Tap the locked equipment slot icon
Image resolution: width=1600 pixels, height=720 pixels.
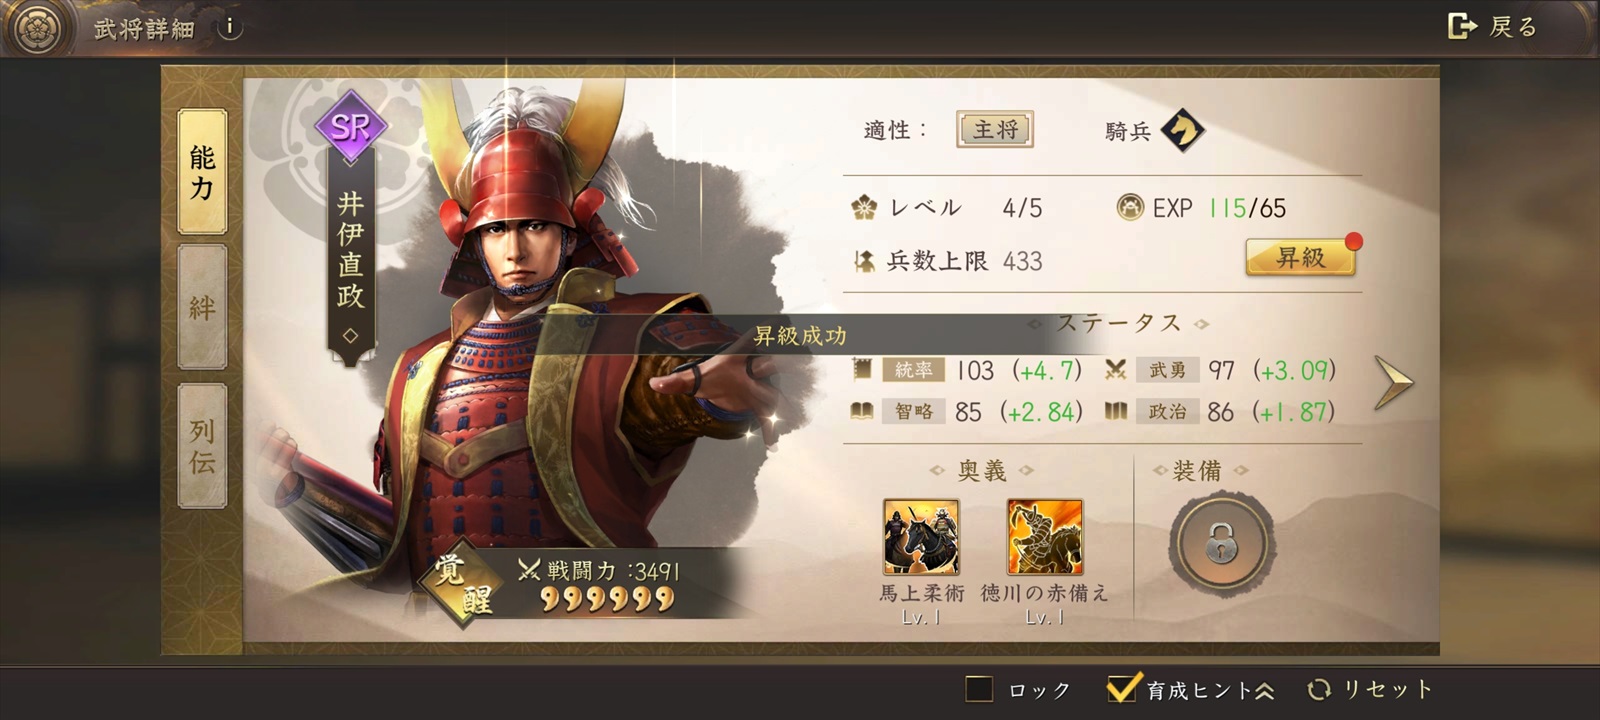[1221, 544]
